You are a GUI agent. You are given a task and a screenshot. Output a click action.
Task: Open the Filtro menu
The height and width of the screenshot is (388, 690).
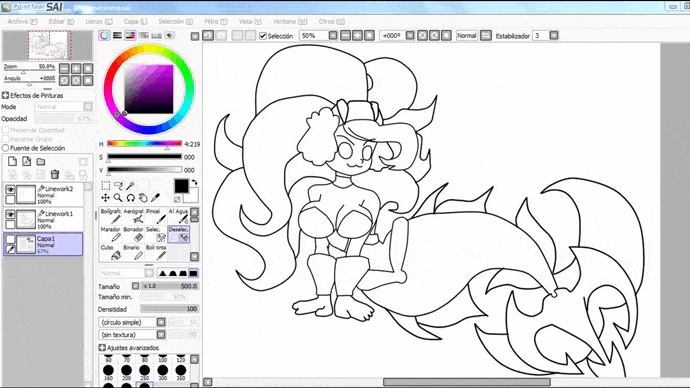coord(216,22)
